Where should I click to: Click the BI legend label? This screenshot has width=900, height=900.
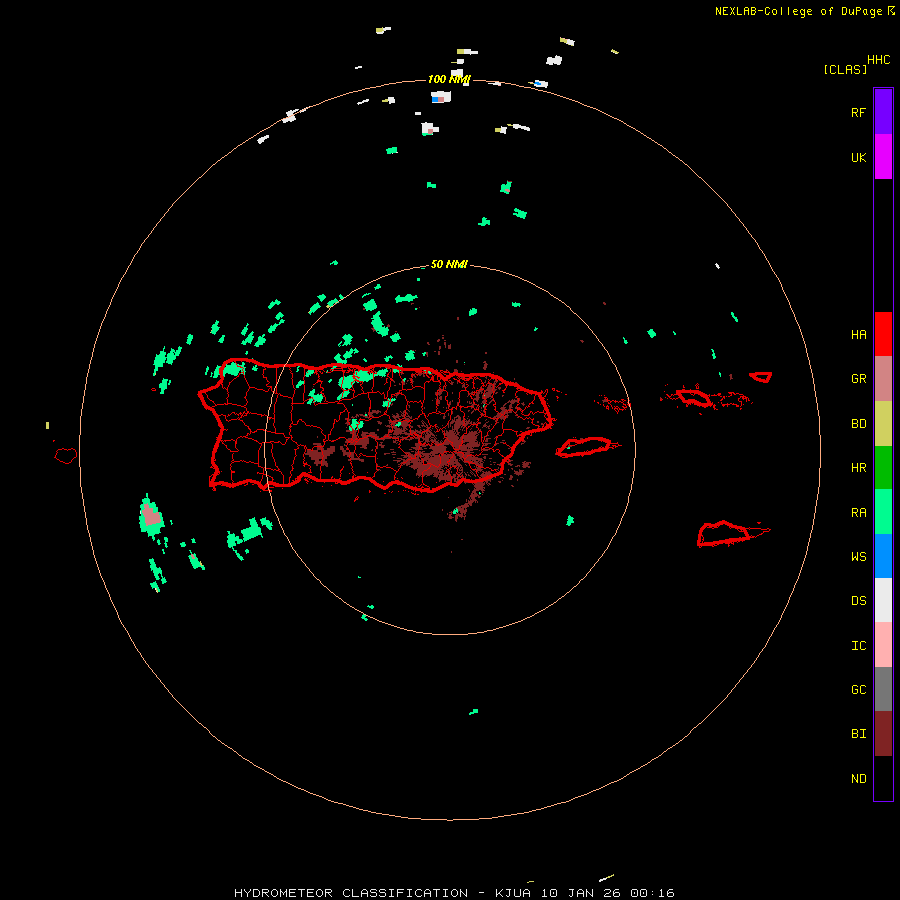[x=858, y=734]
